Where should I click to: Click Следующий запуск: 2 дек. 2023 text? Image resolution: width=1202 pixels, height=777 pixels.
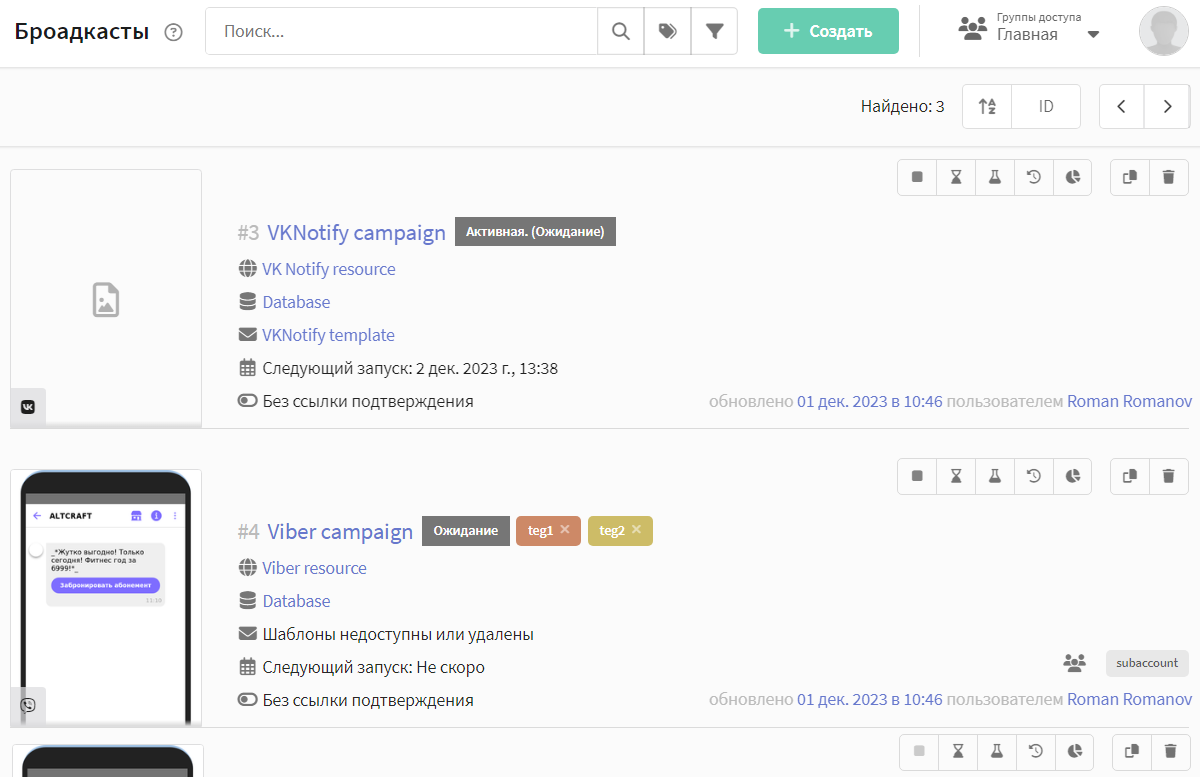(x=410, y=368)
